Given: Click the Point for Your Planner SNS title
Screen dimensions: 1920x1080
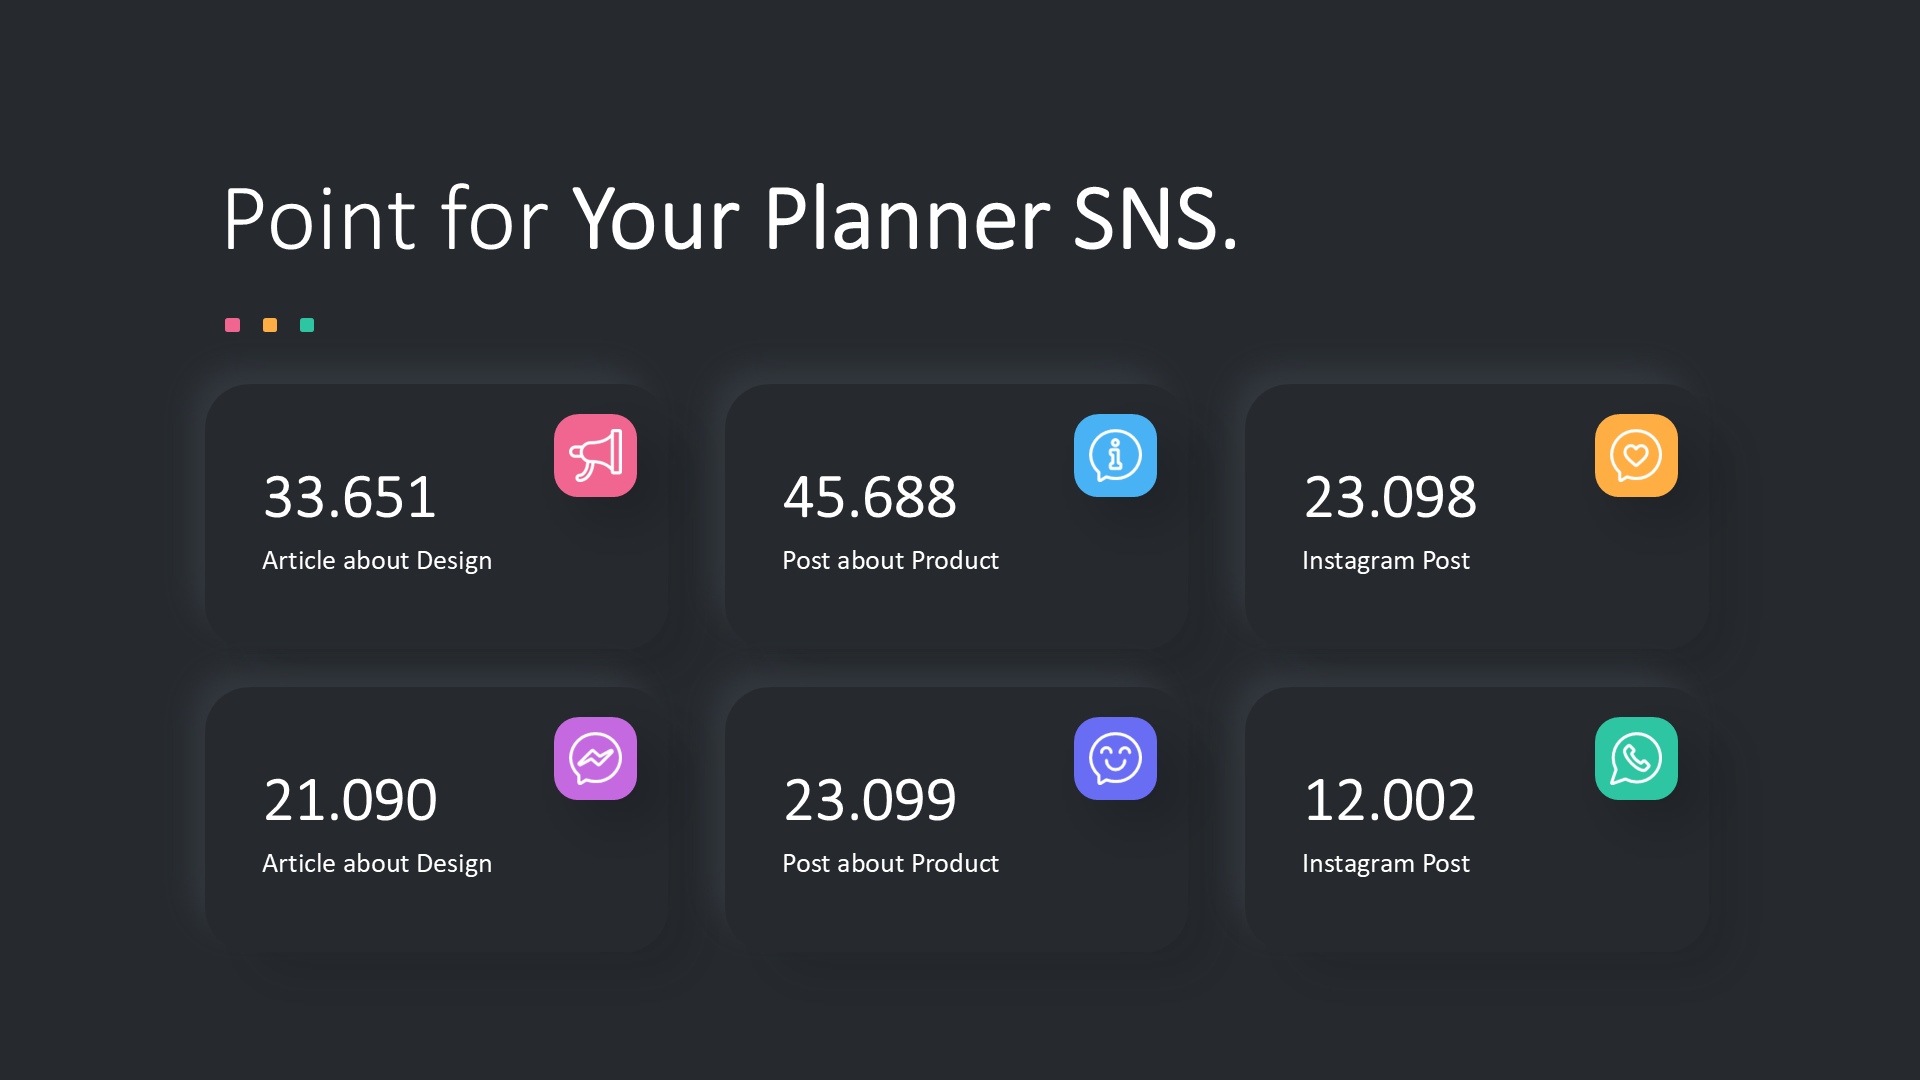Looking at the screenshot, I should pos(730,219).
